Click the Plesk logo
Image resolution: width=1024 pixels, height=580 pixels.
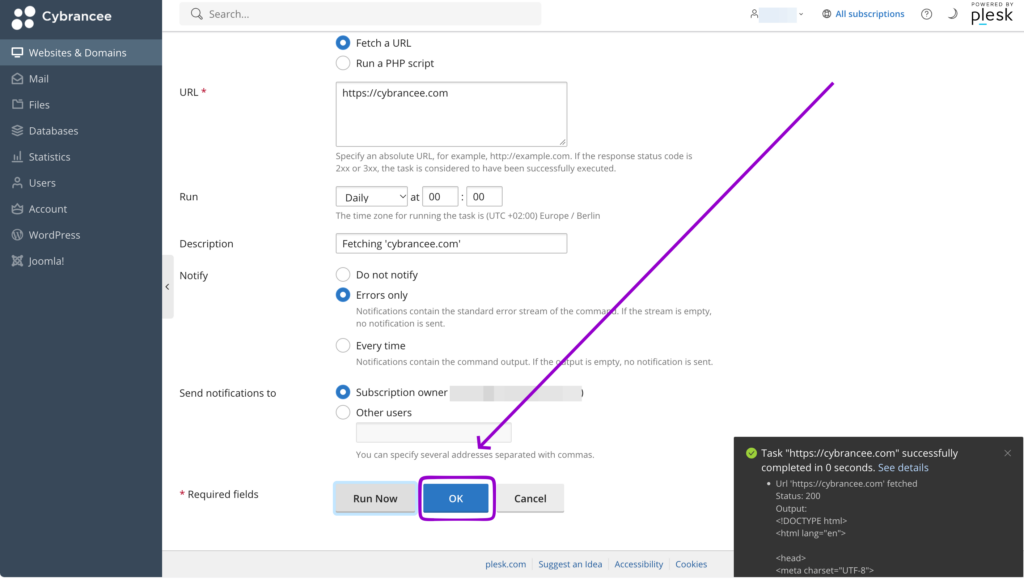(x=991, y=14)
